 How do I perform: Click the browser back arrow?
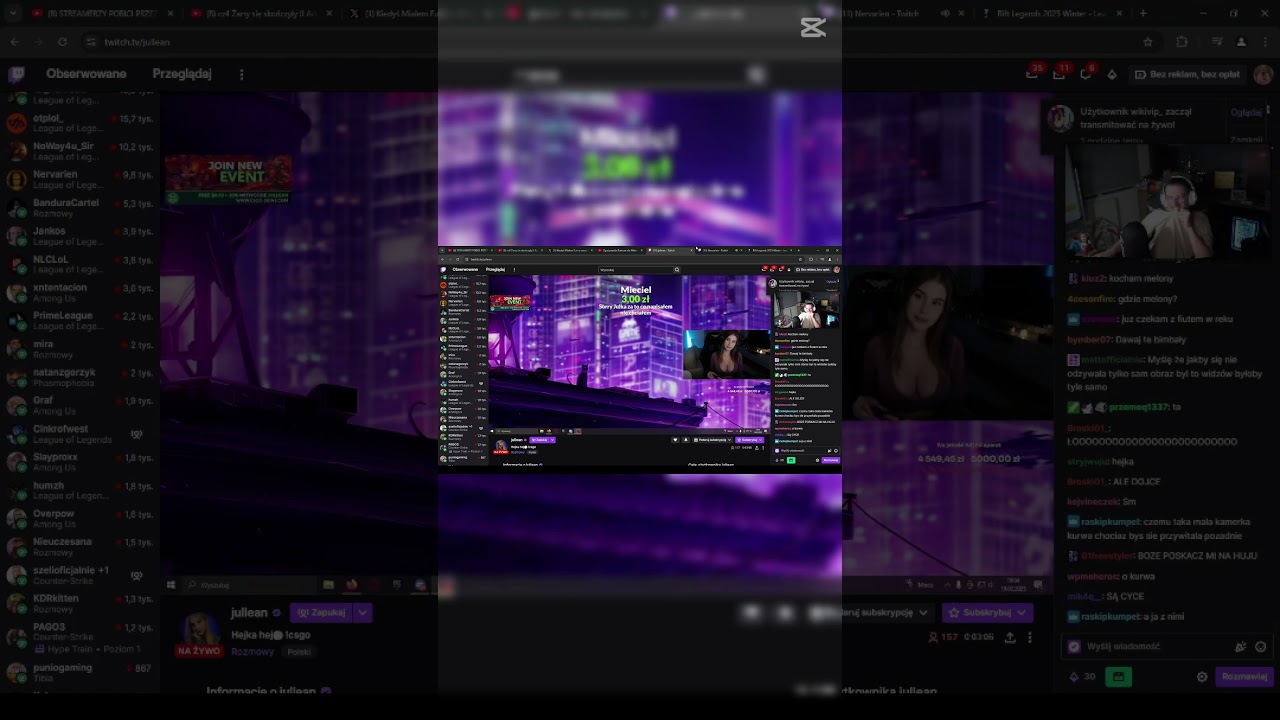[x=15, y=42]
